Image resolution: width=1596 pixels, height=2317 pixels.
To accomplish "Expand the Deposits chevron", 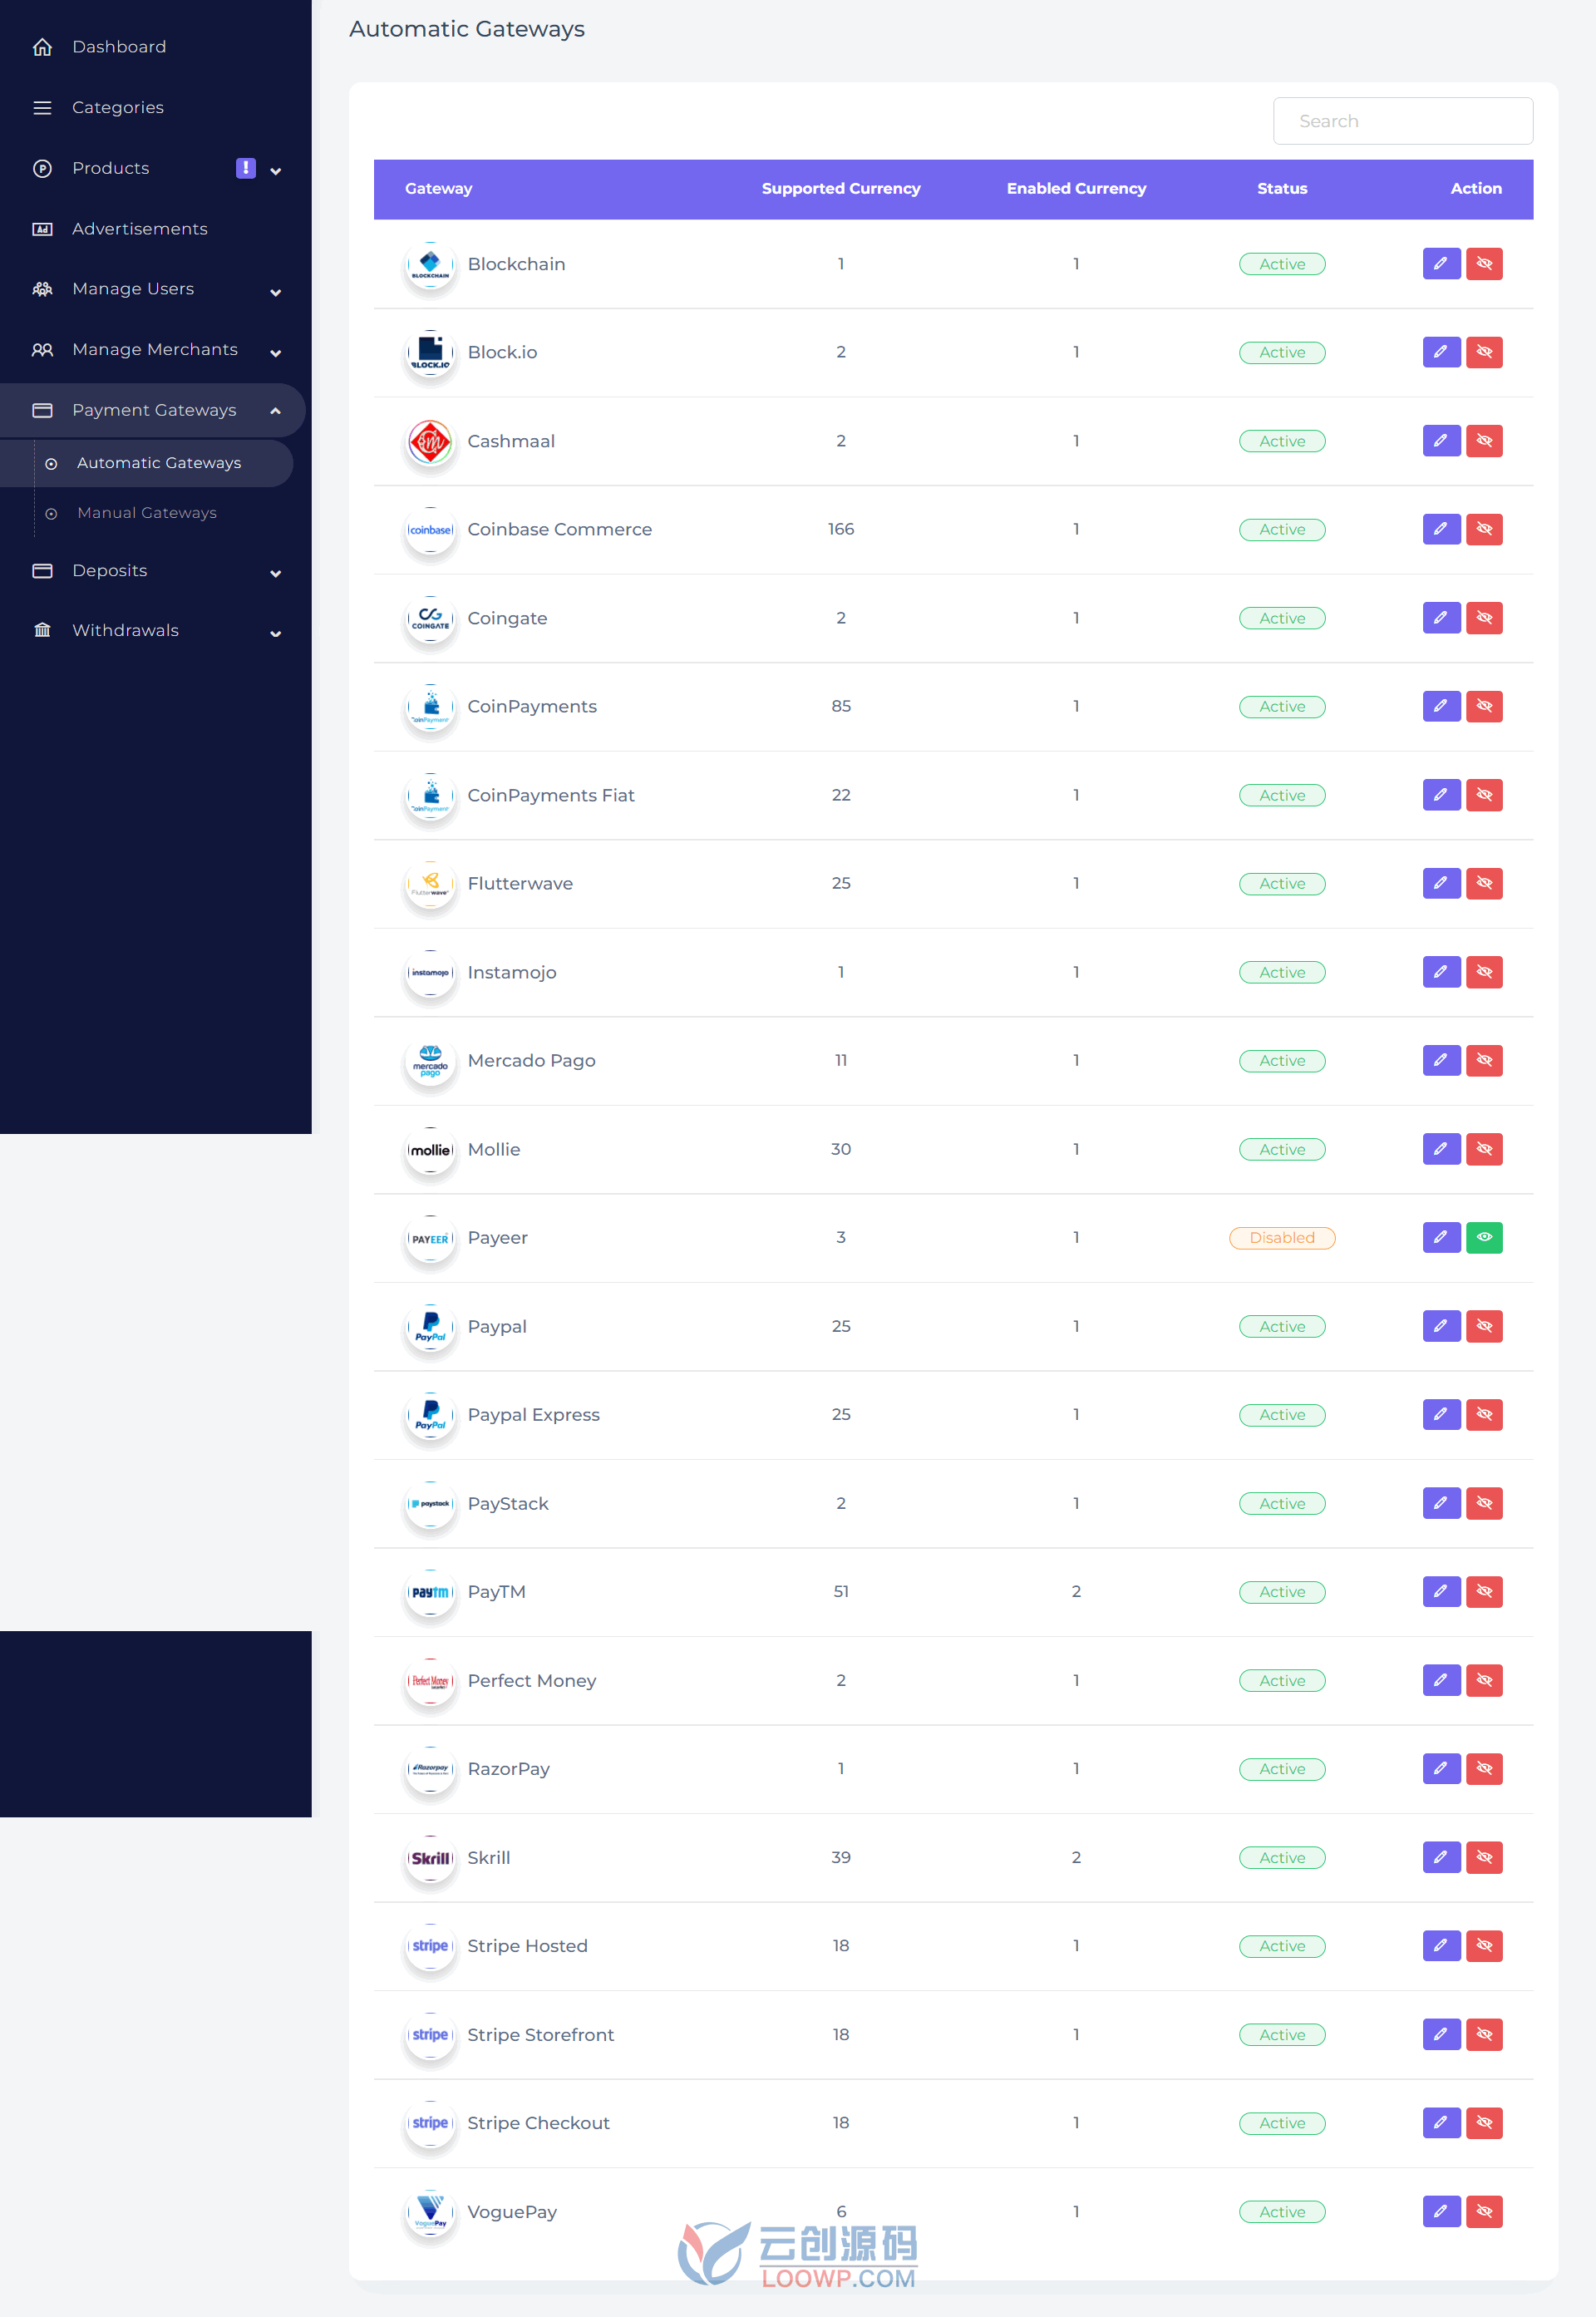I will (276, 573).
